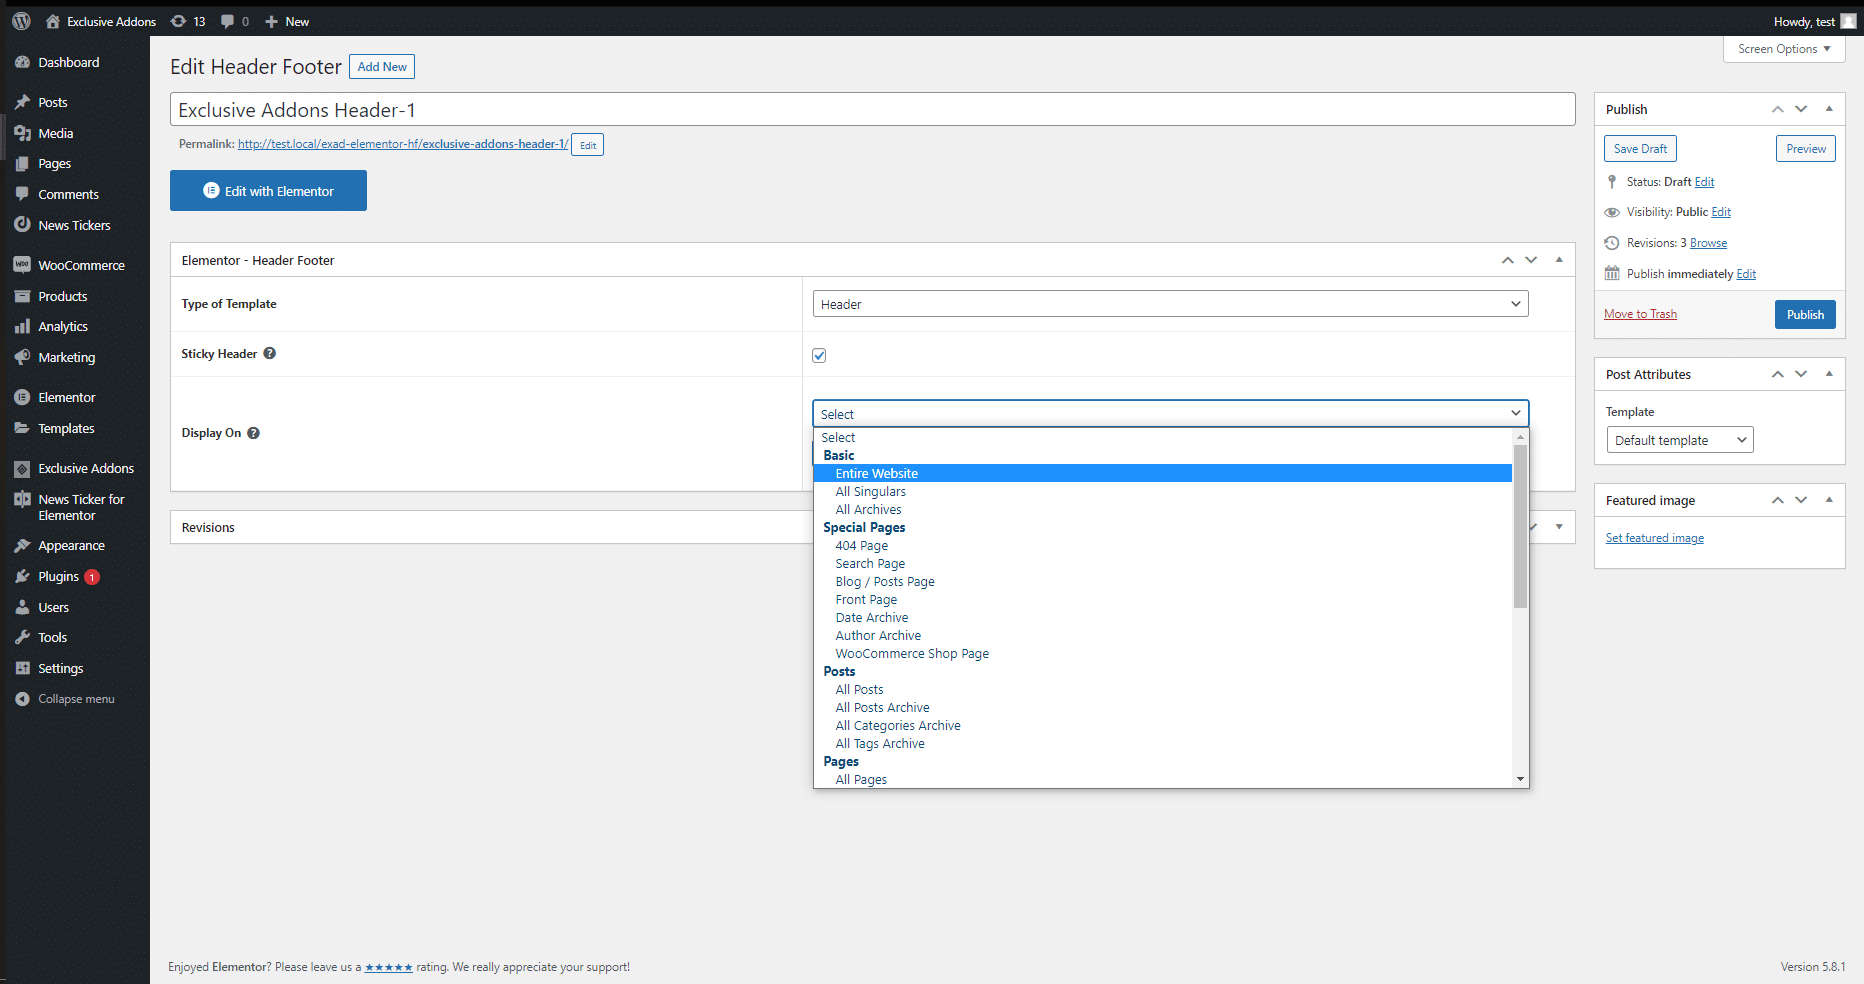The width and height of the screenshot is (1864, 984).
Task: Click the Settings icon in sidebar
Action: pos(22,668)
